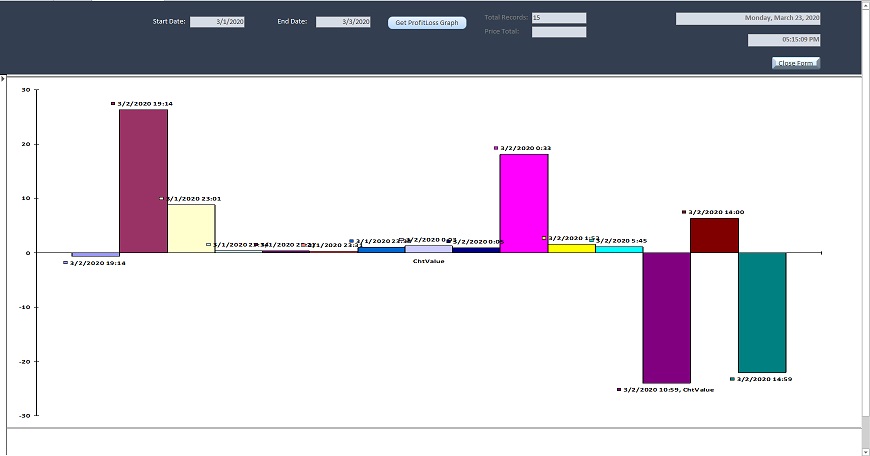The image size is (870, 456).
Task: Click label 3/2/2020 14:00
Action: (x=716, y=212)
